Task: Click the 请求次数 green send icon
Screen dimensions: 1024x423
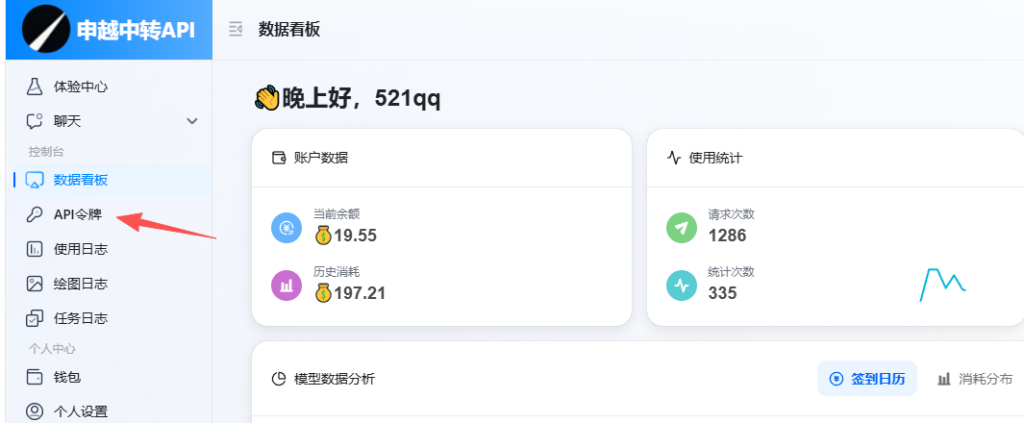Action: 682,227
